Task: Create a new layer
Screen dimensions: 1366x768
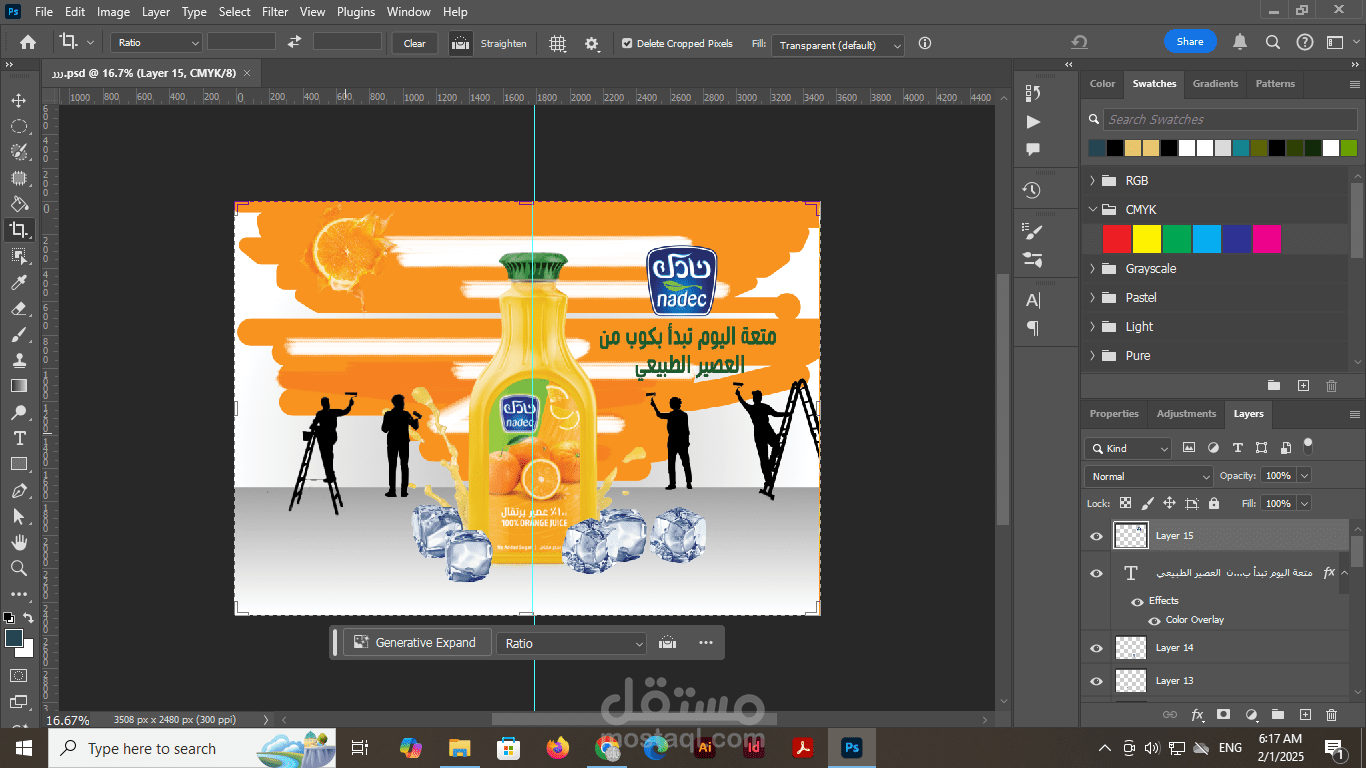Action: click(1304, 714)
